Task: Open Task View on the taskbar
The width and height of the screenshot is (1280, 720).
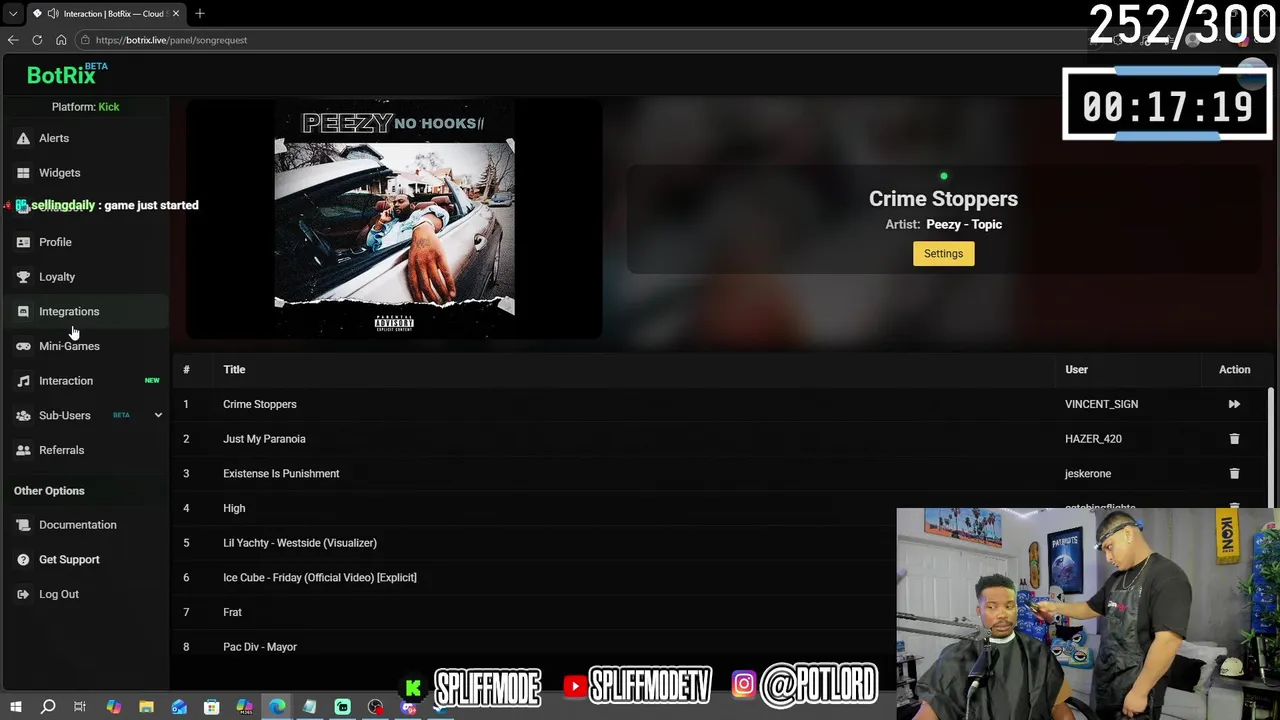Action: (80, 707)
